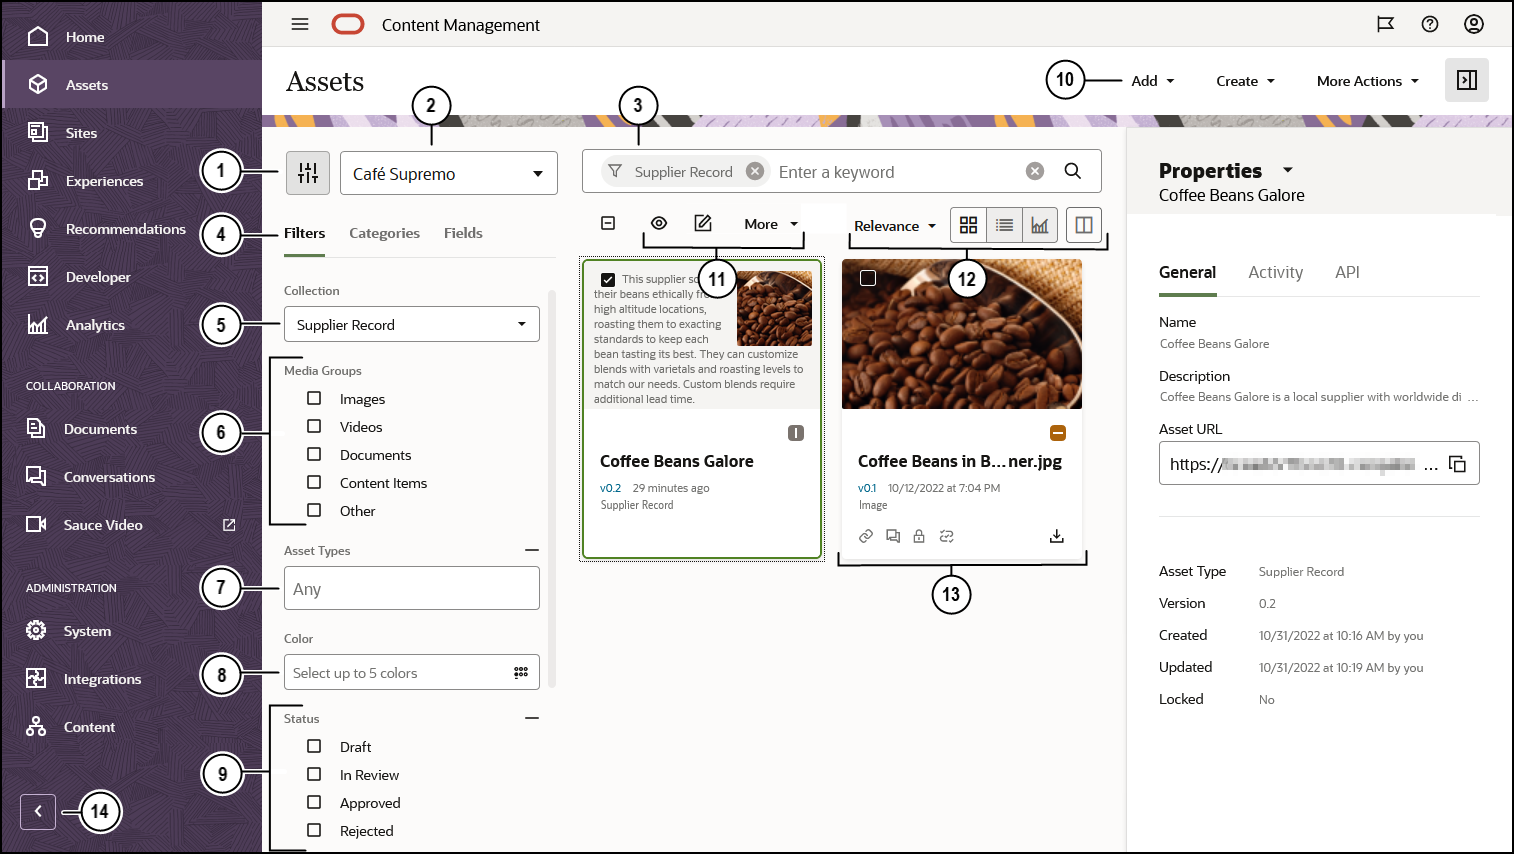Image resolution: width=1514 pixels, height=854 pixels.
Task: Open conversation icon on image card
Action: (893, 536)
